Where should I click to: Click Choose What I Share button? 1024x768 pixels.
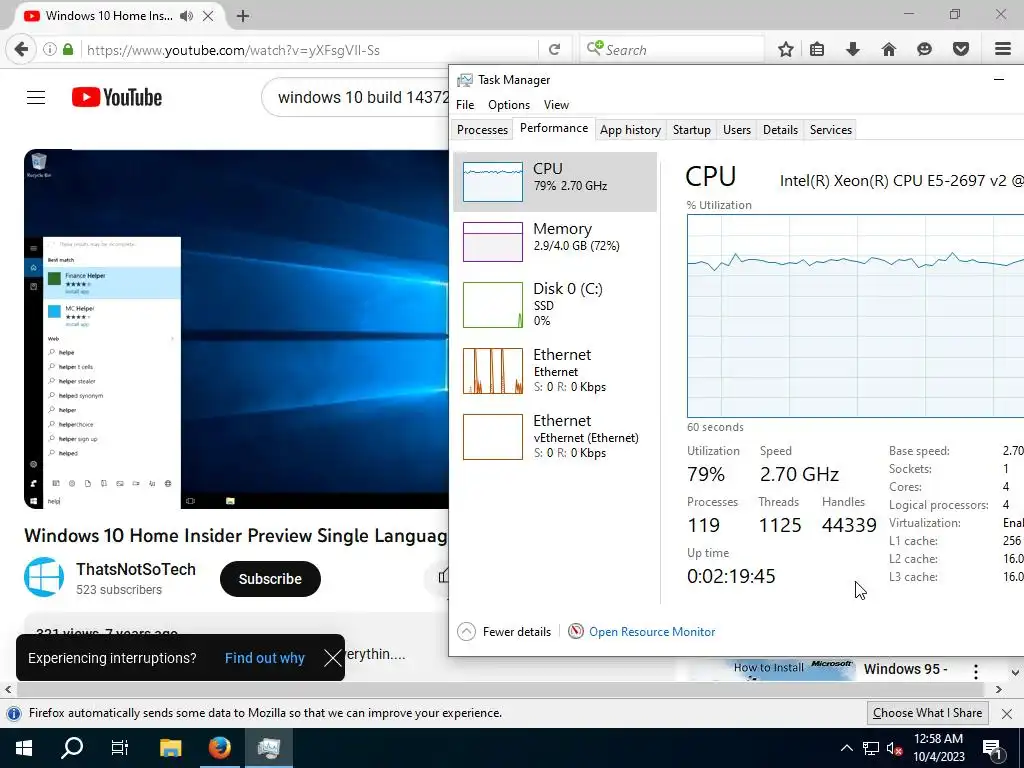click(927, 712)
